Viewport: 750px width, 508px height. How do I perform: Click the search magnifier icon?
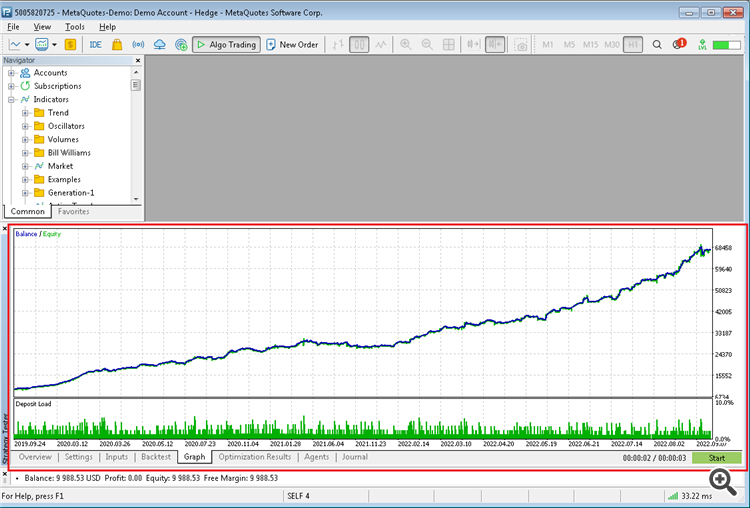point(657,44)
